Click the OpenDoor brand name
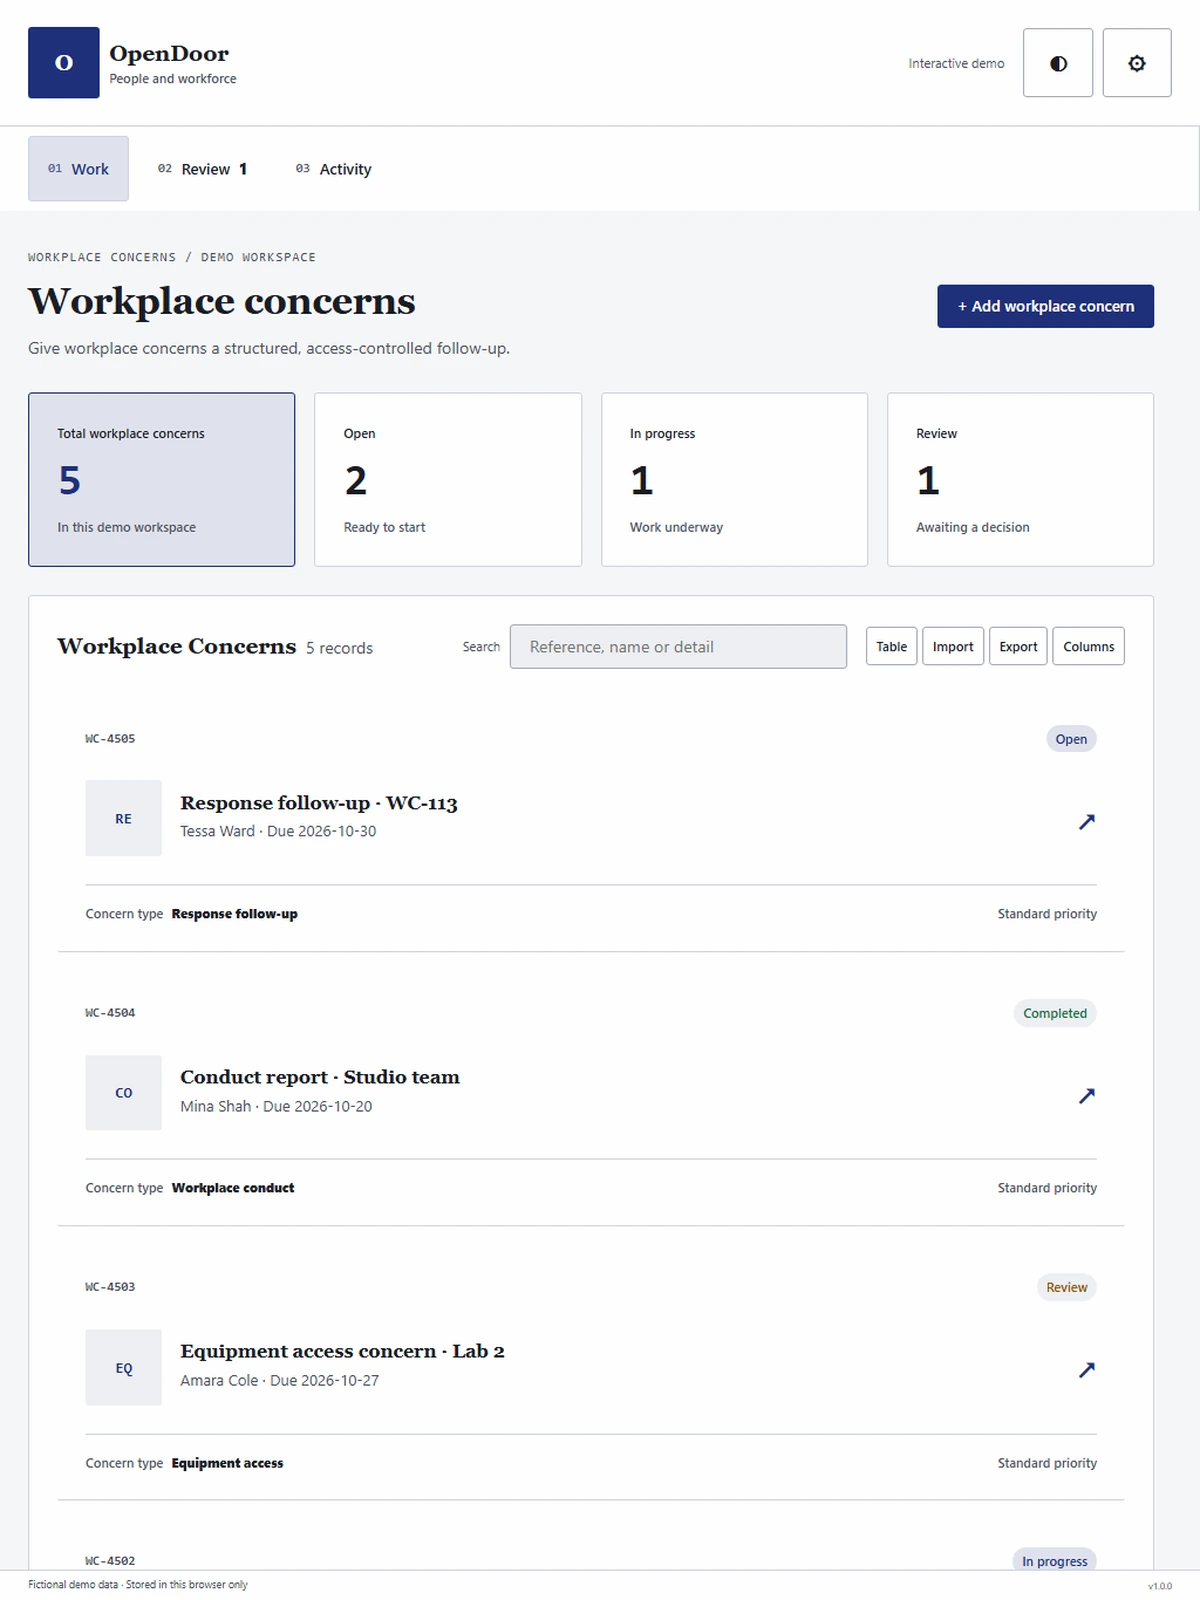The height and width of the screenshot is (1600, 1200). (x=169, y=53)
